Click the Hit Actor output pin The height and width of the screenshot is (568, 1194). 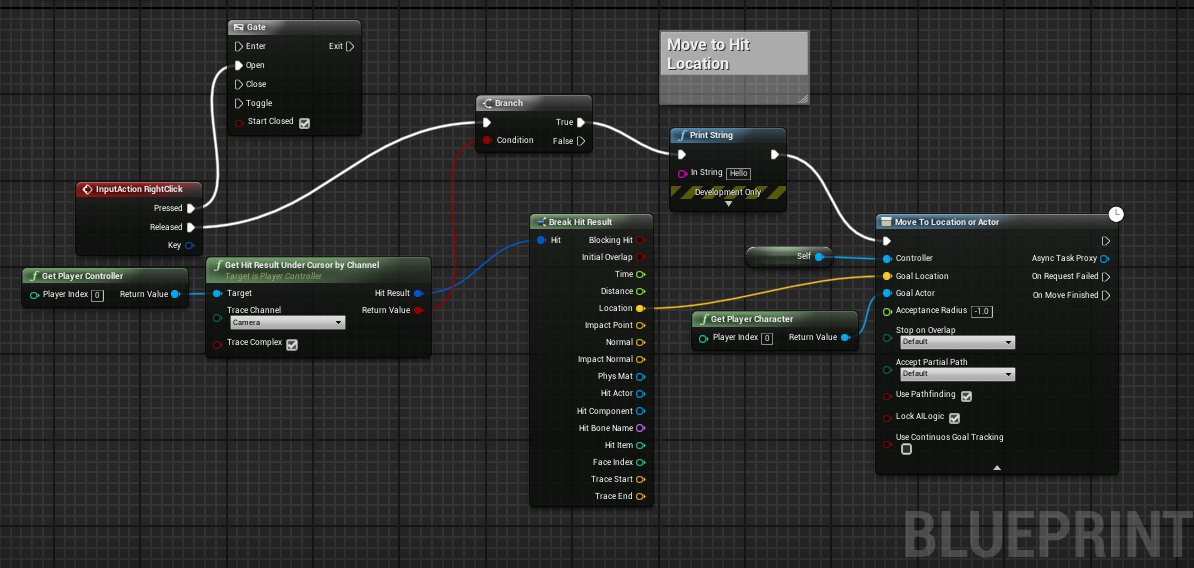640,394
